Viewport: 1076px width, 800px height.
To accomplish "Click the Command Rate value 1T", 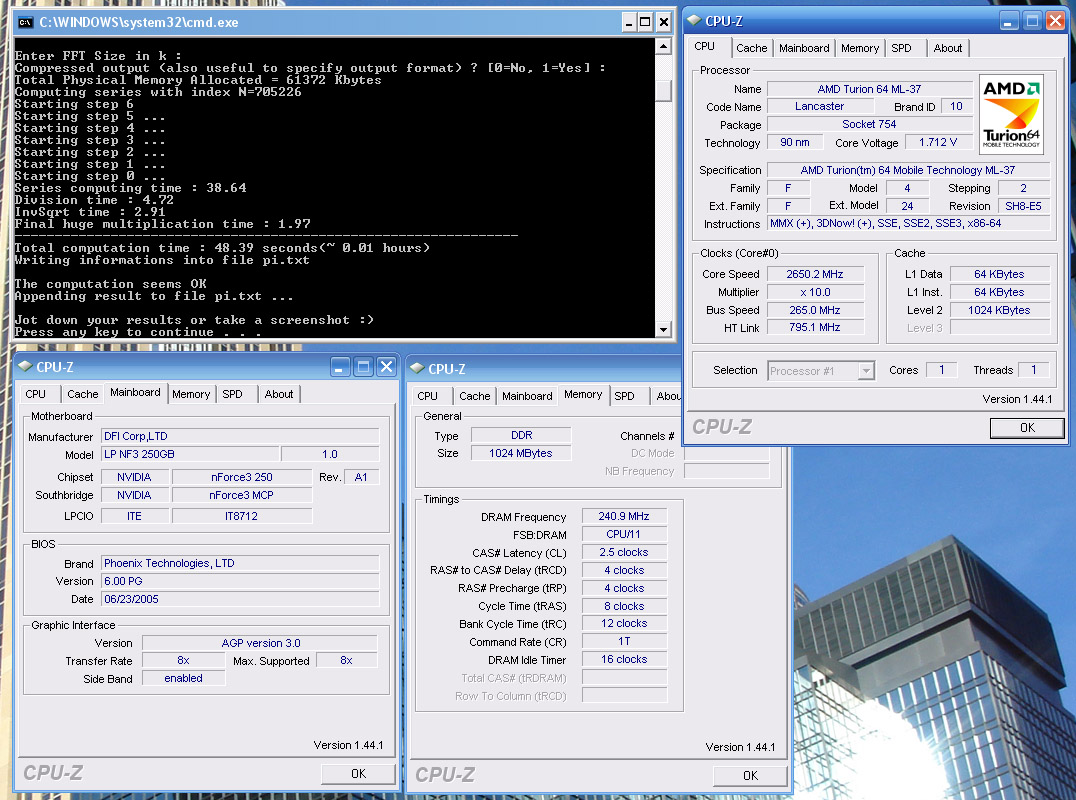I will (x=624, y=642).
